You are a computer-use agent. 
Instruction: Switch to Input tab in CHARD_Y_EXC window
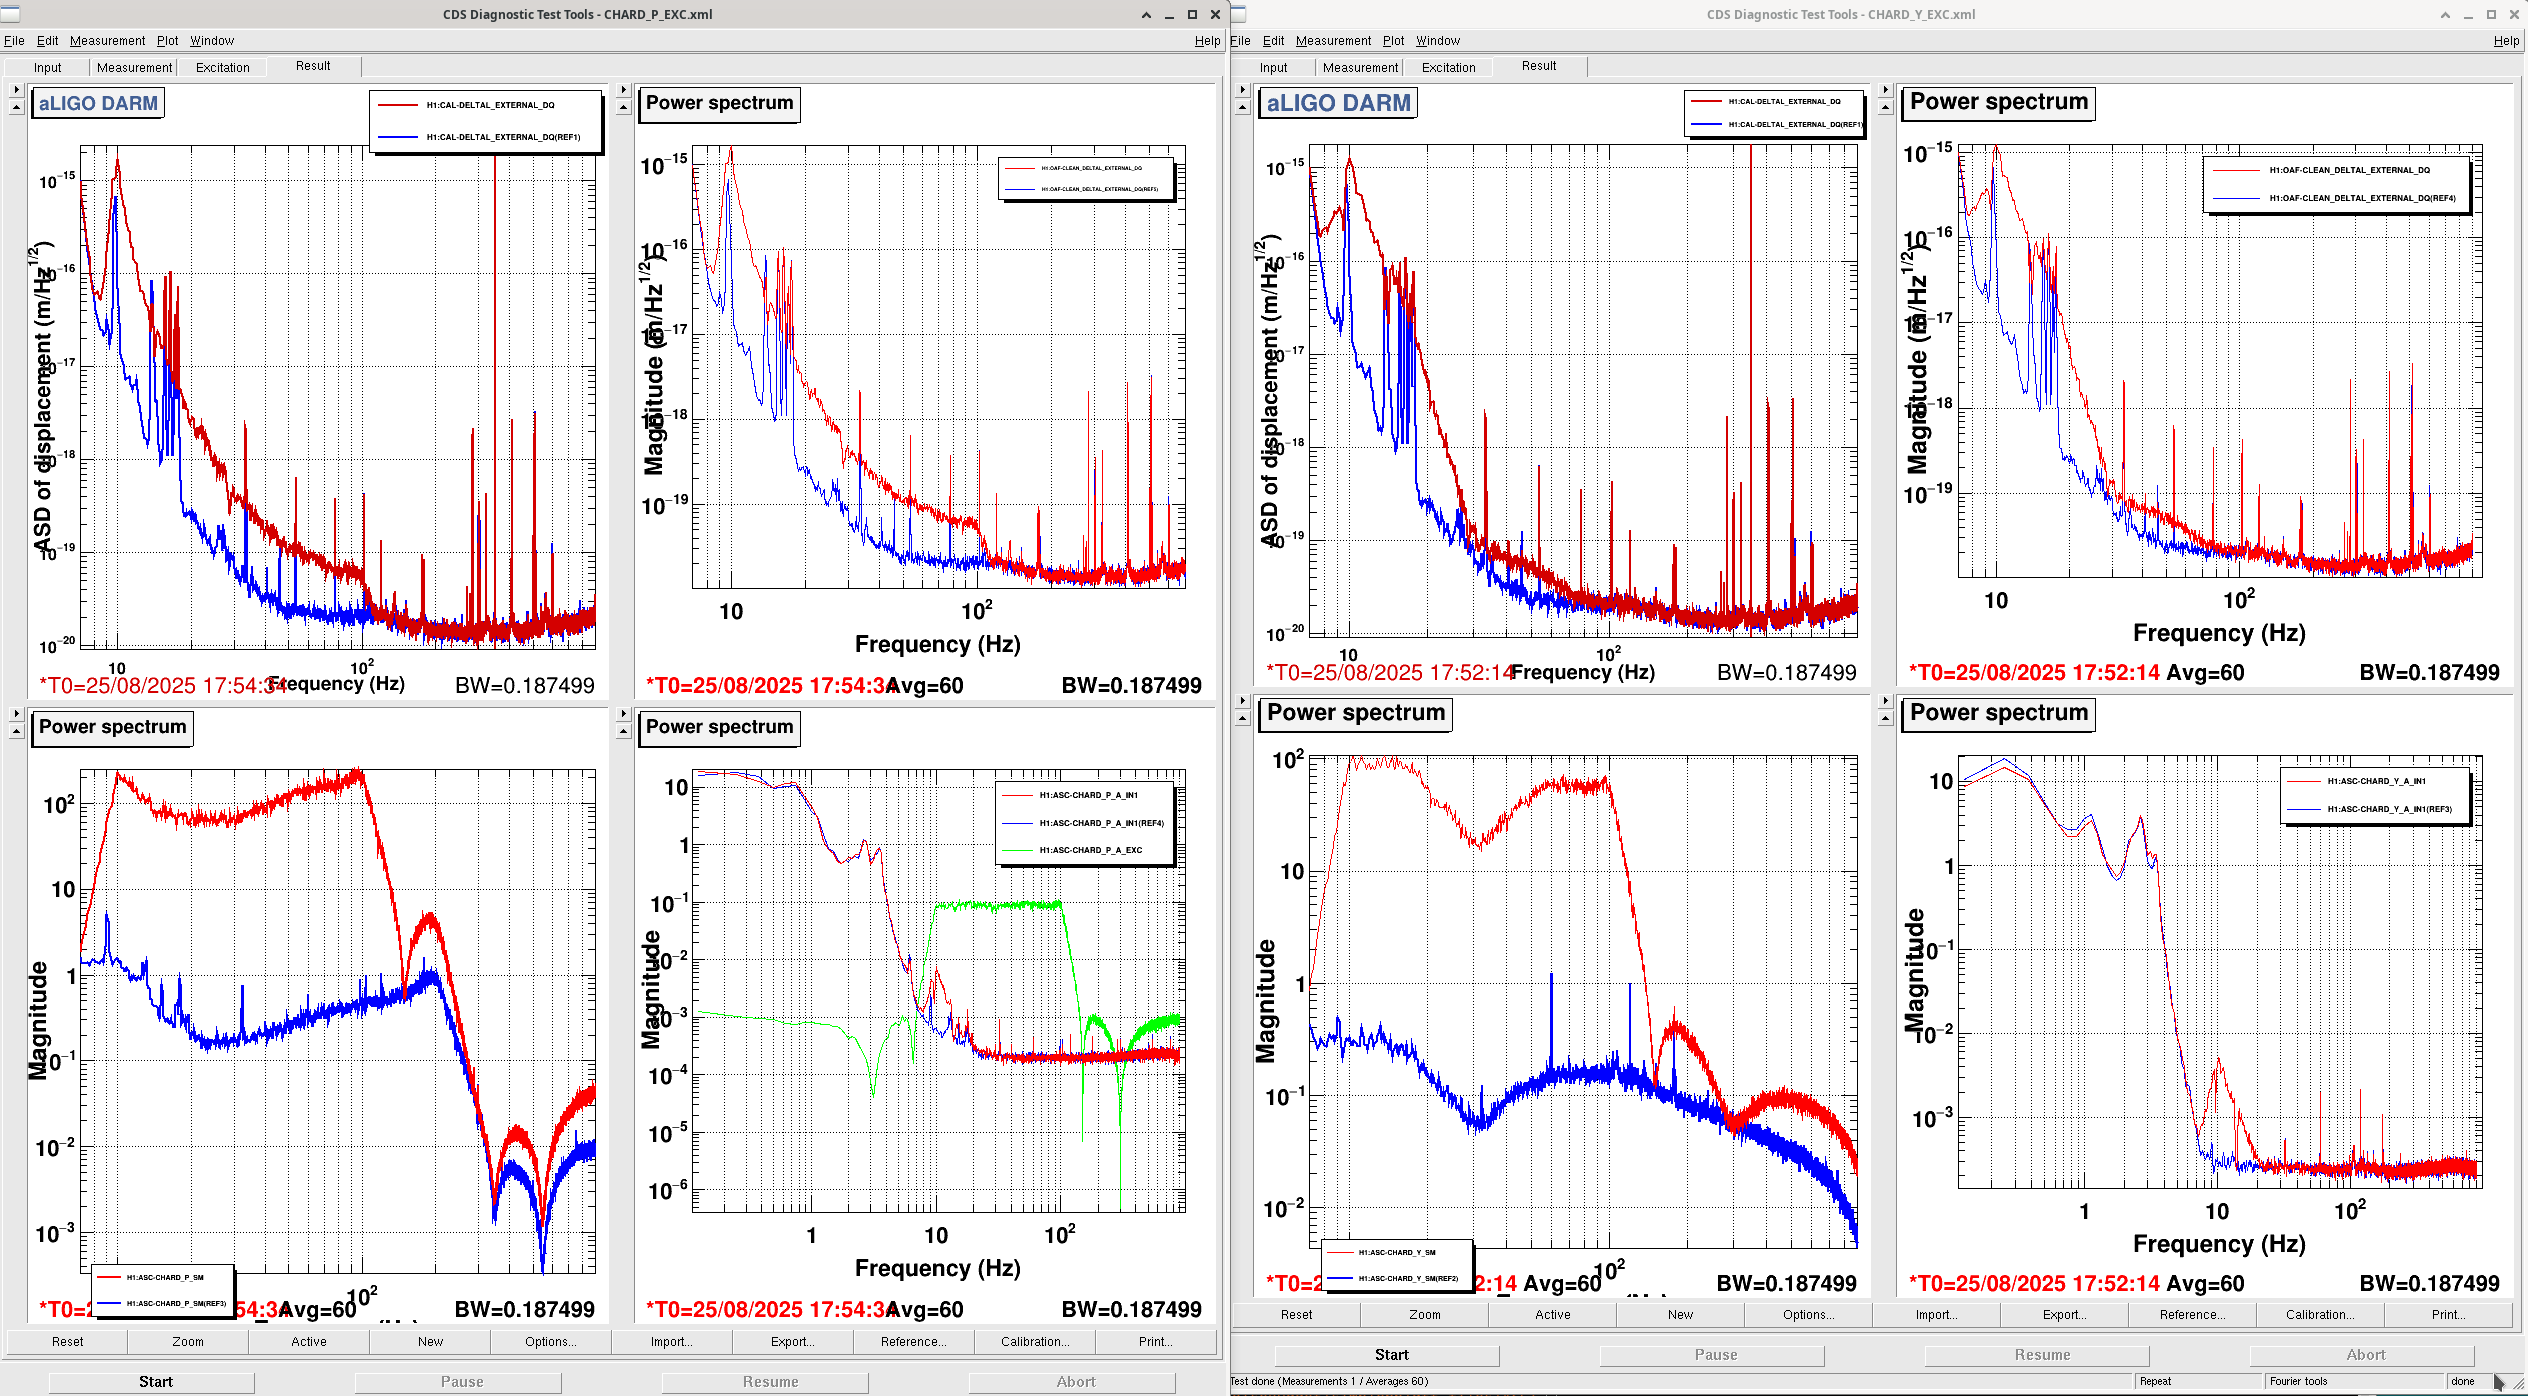(1273, 67)
